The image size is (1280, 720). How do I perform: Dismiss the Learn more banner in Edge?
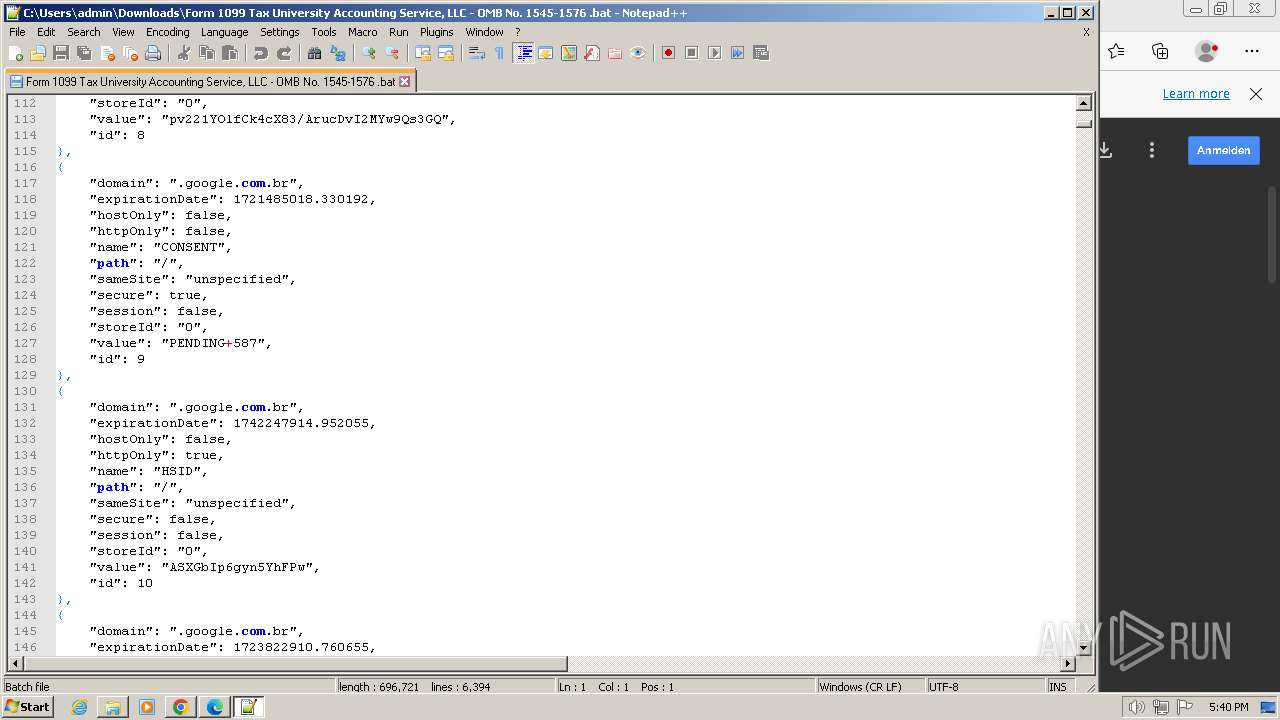click(x=1256, y=94)
